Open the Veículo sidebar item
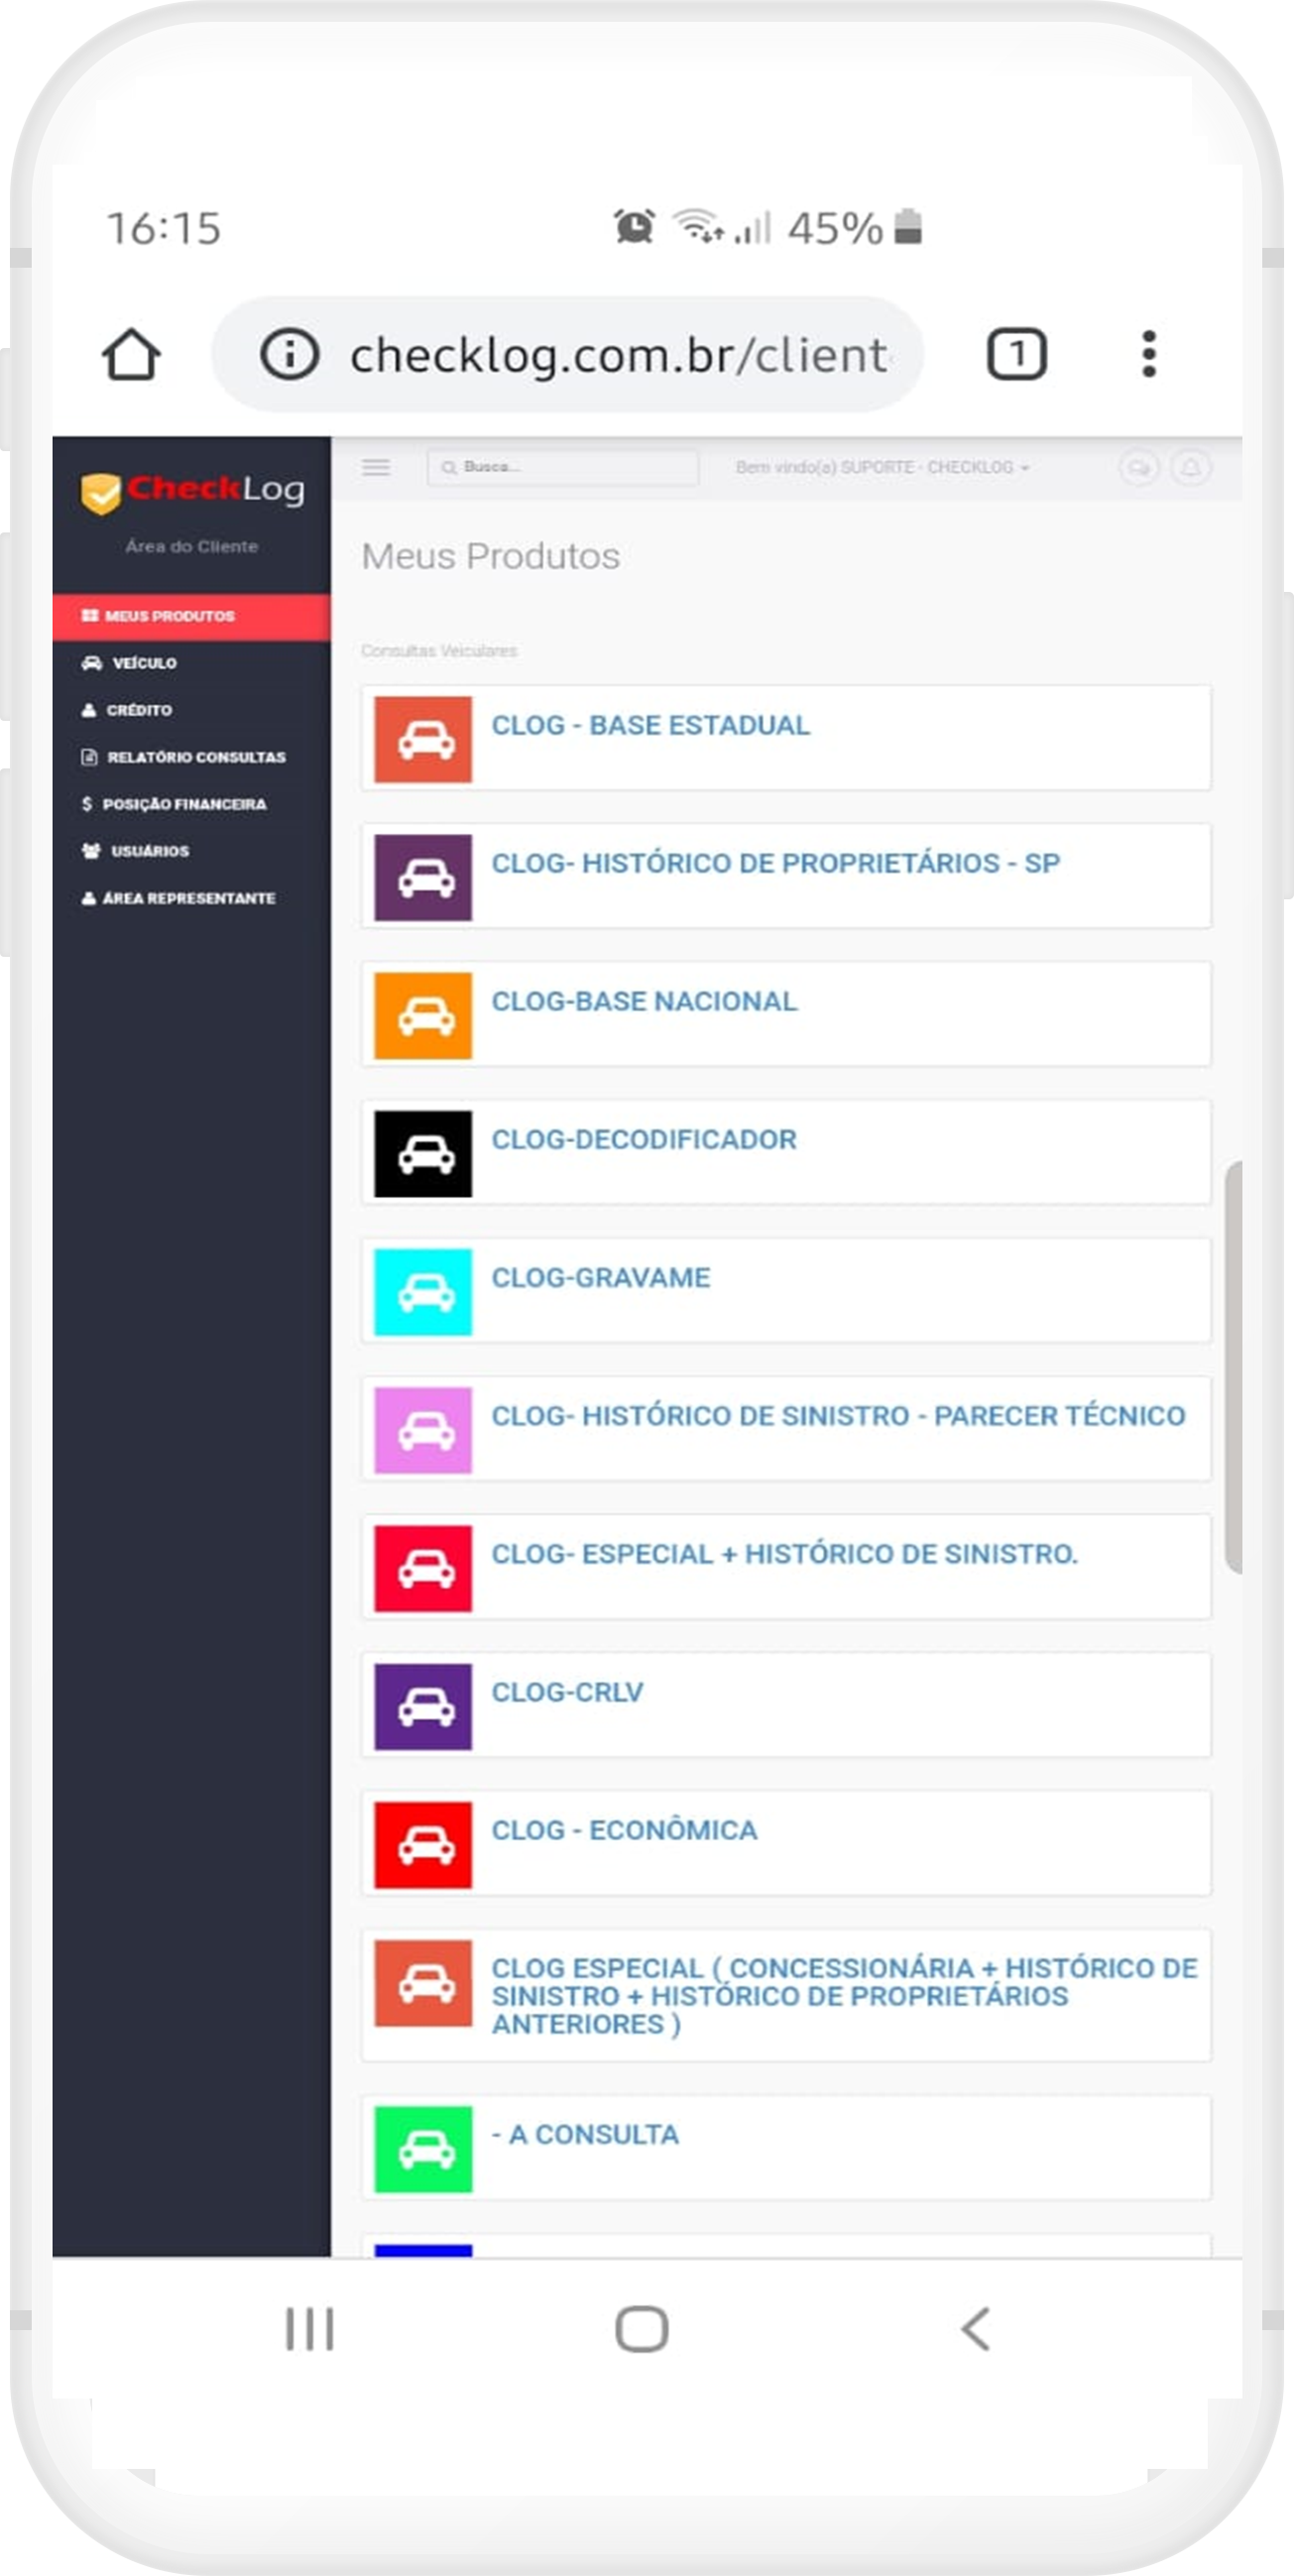Viewport: 1294px width, 2576px height. coord(191,663)
